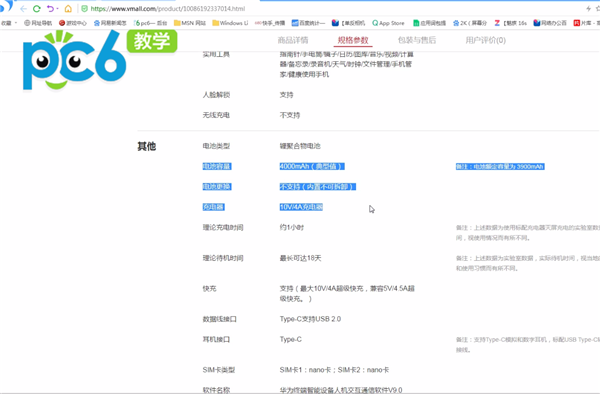Go back with the browser back arrow
Viewport: 600px width, 394px height.
click(x=23, y=8)
